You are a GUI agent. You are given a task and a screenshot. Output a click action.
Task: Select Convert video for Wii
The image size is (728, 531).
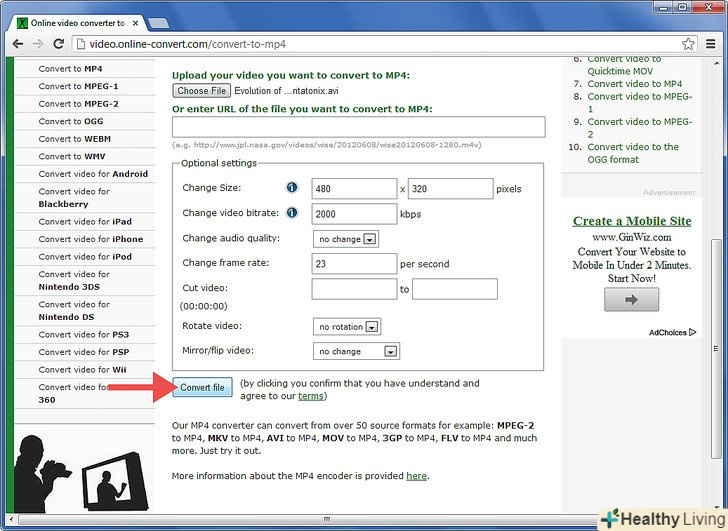point(84,370)
